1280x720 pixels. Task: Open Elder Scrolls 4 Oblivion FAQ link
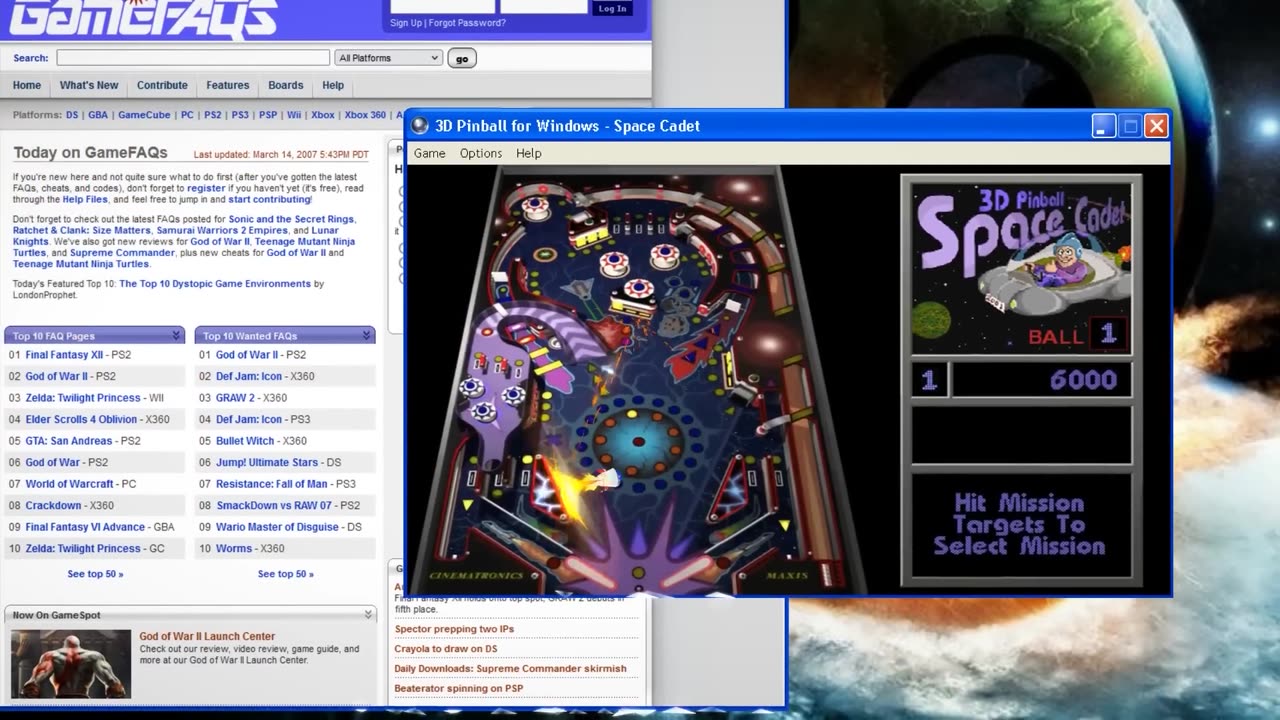81,420
